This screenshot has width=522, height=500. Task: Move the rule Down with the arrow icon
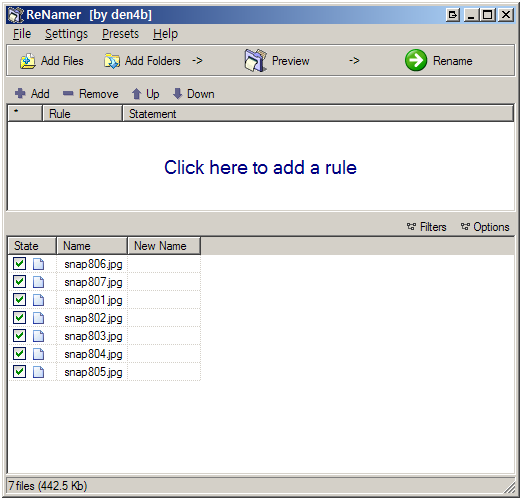click(x=178, y=94)
